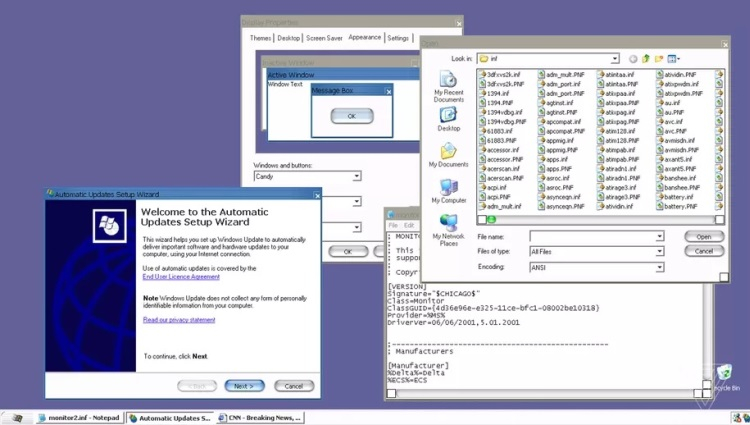
Task: Switch to the Settings tab
Action: coord(398,38)
